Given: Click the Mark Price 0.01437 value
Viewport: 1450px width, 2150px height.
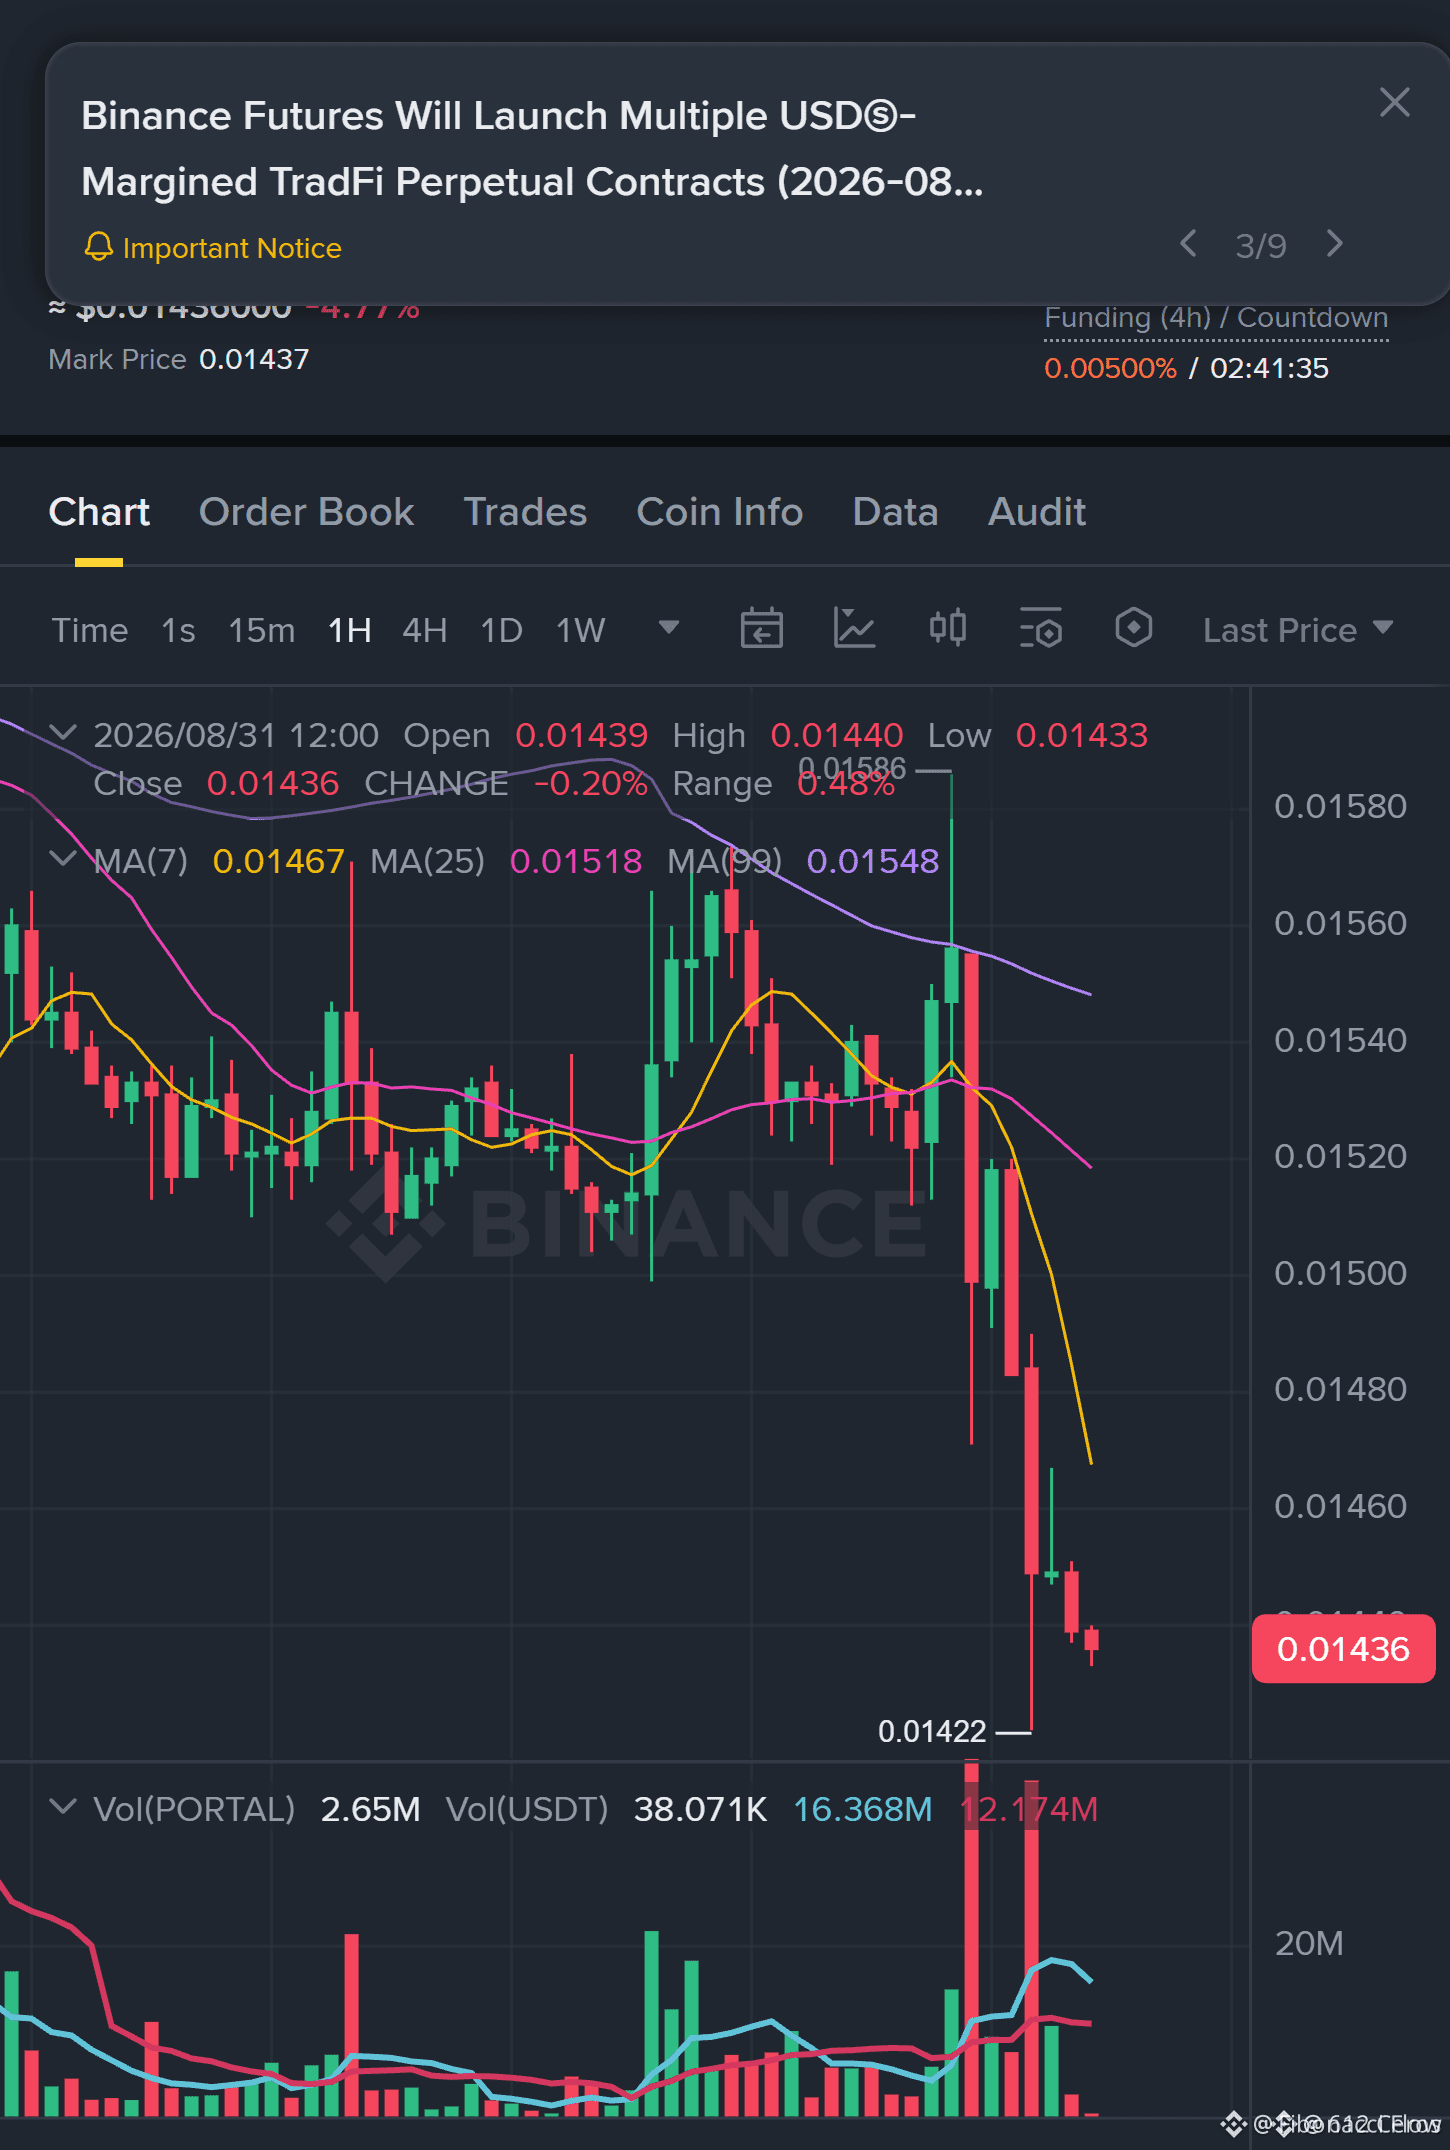Looking at the screenshot, I should point(254,359).
